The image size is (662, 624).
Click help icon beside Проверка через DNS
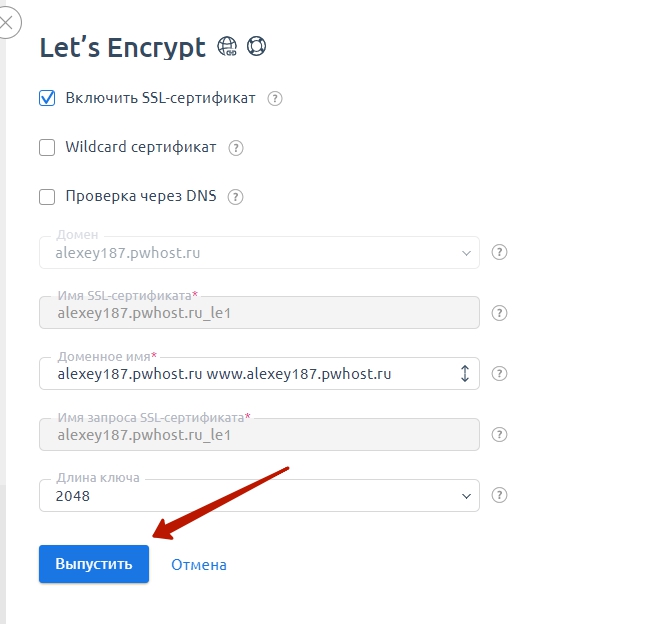235,197
